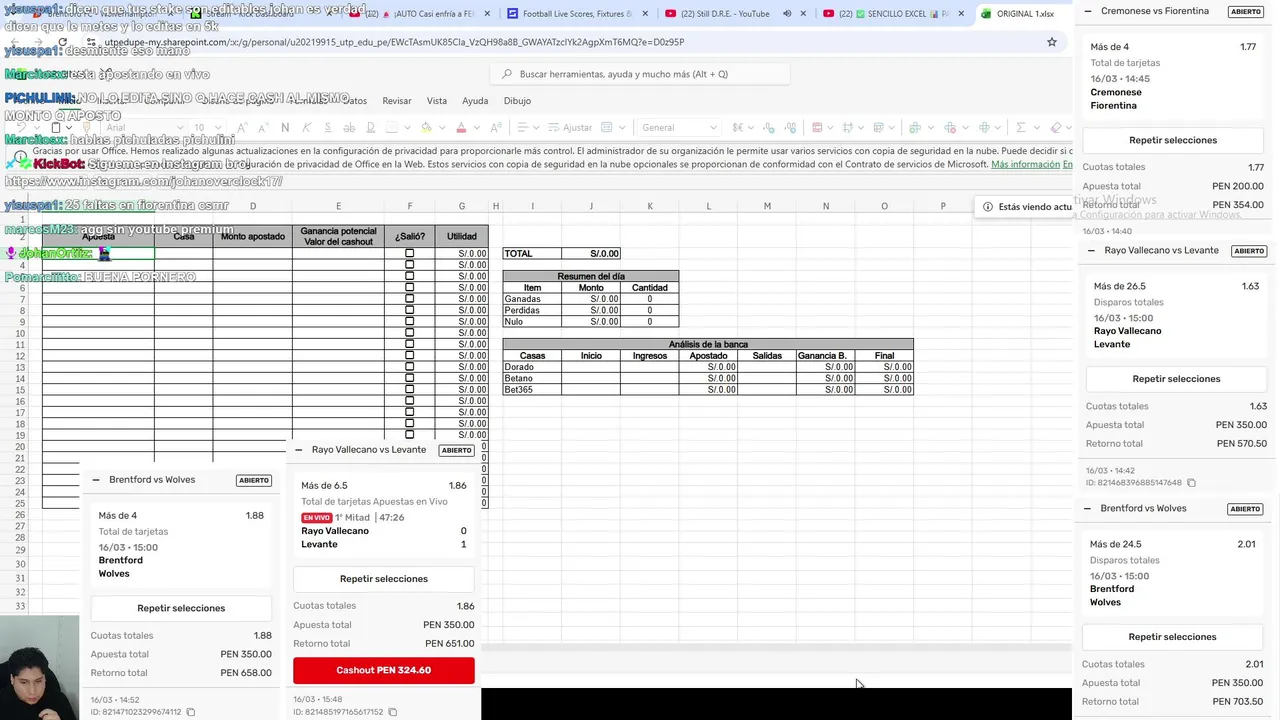The image size is (1280, 720).
Task: Open the Ayuda ribbon tab
Action: click(475, 101)
